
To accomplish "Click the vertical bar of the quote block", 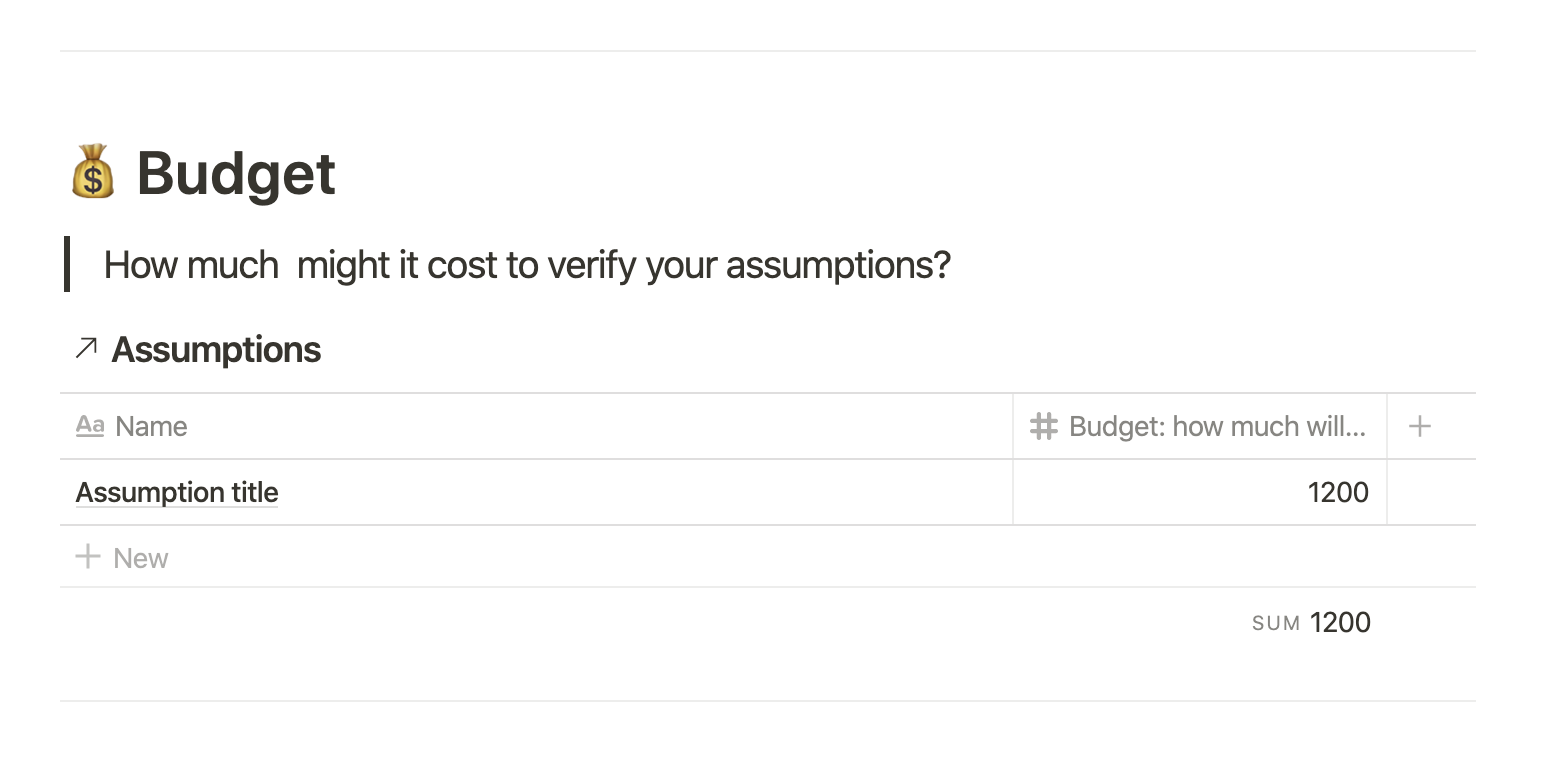I will click(67, 264).
